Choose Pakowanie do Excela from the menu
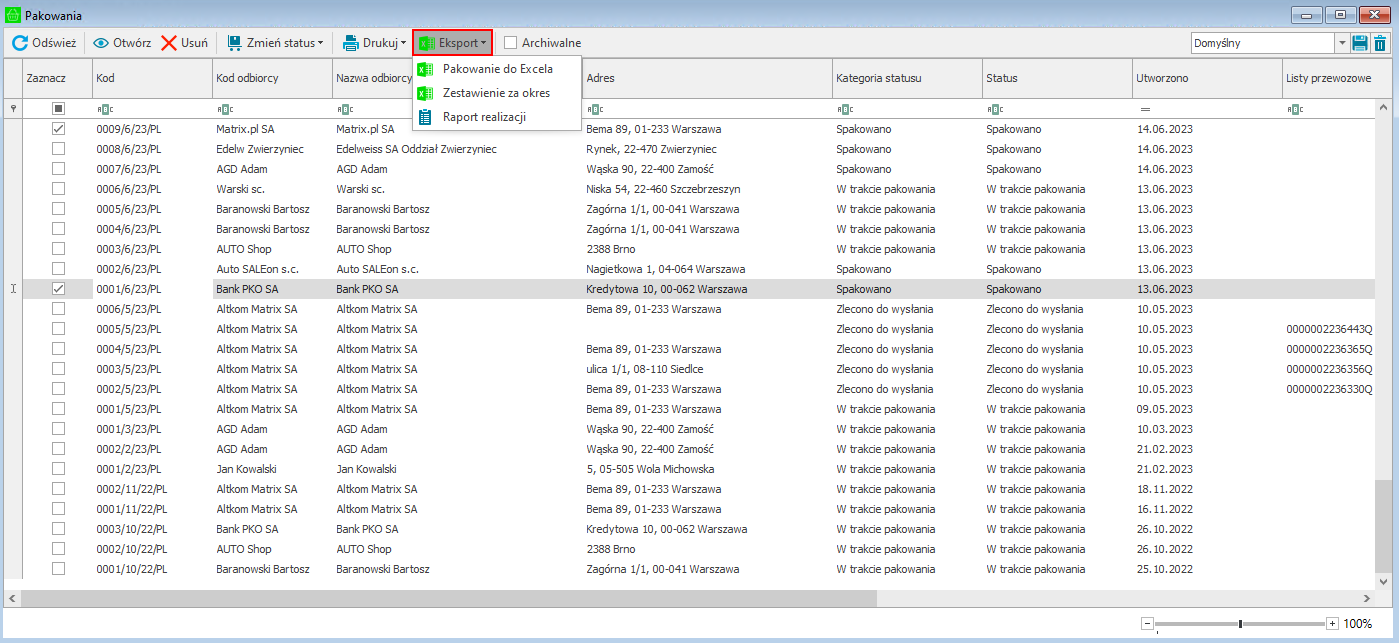Screen dimensions: 1399x643 coord(497,69)
